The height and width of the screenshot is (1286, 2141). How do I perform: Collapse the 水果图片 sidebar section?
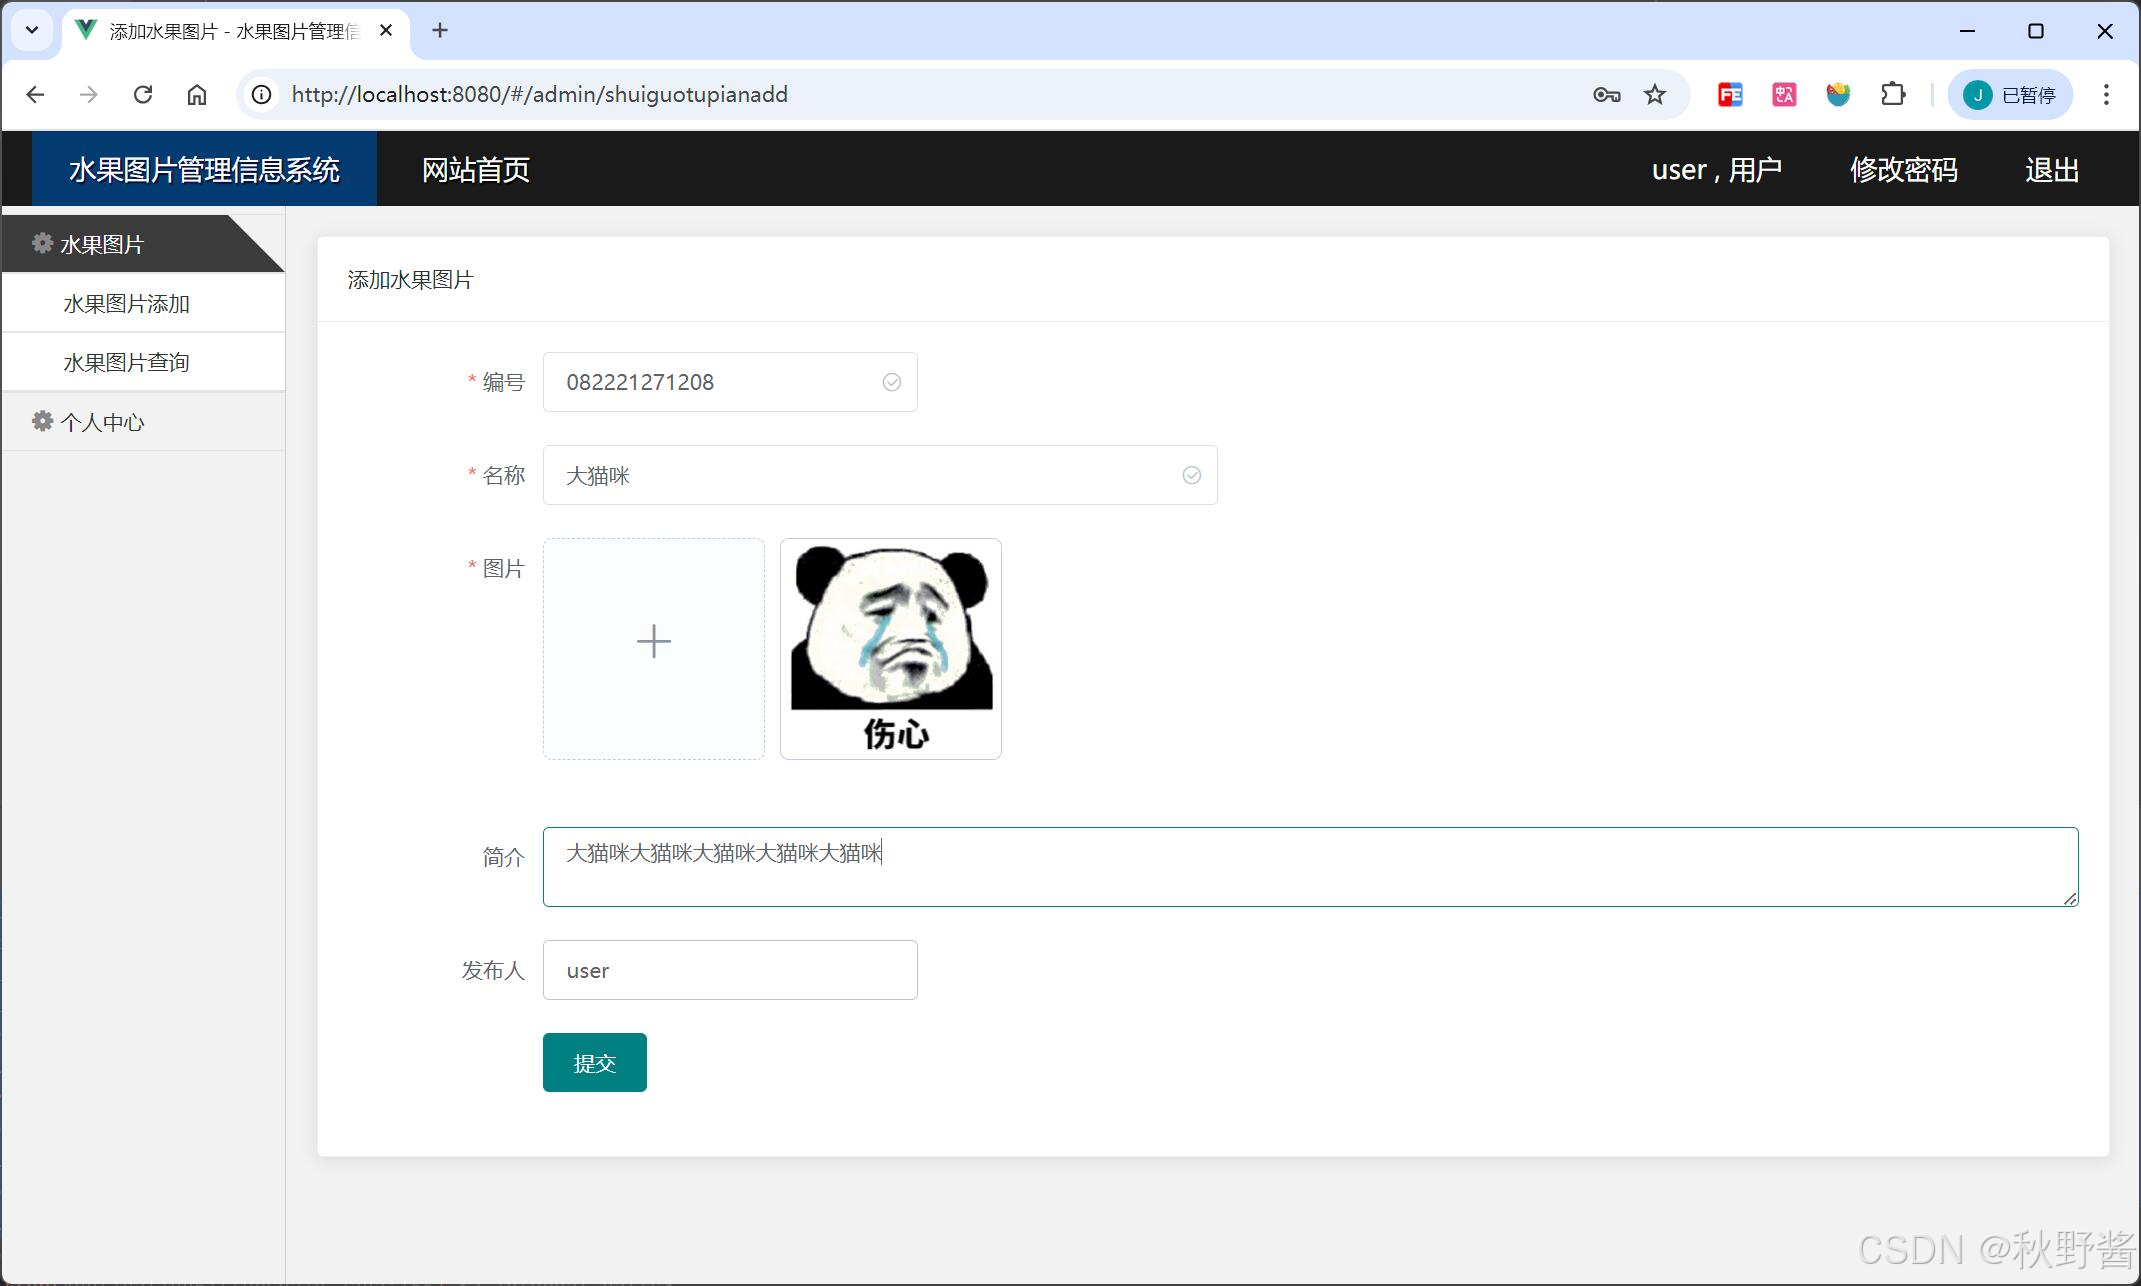102,245
